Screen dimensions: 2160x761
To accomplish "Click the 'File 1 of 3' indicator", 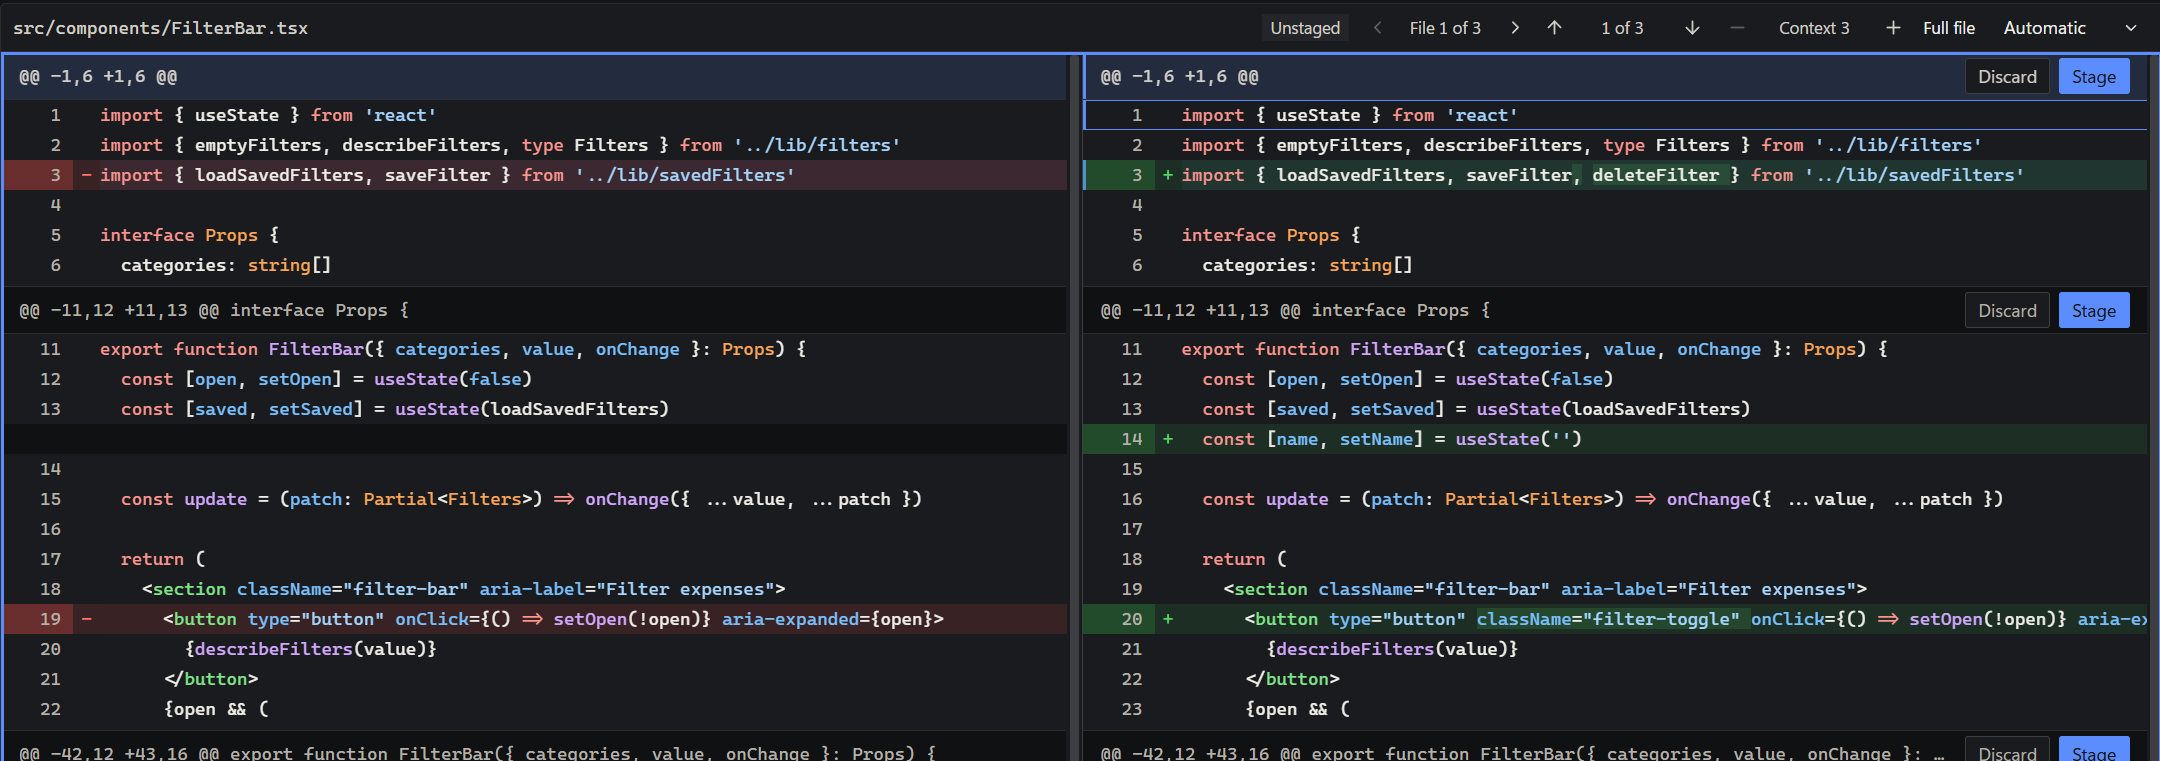I will point(1445,28).
